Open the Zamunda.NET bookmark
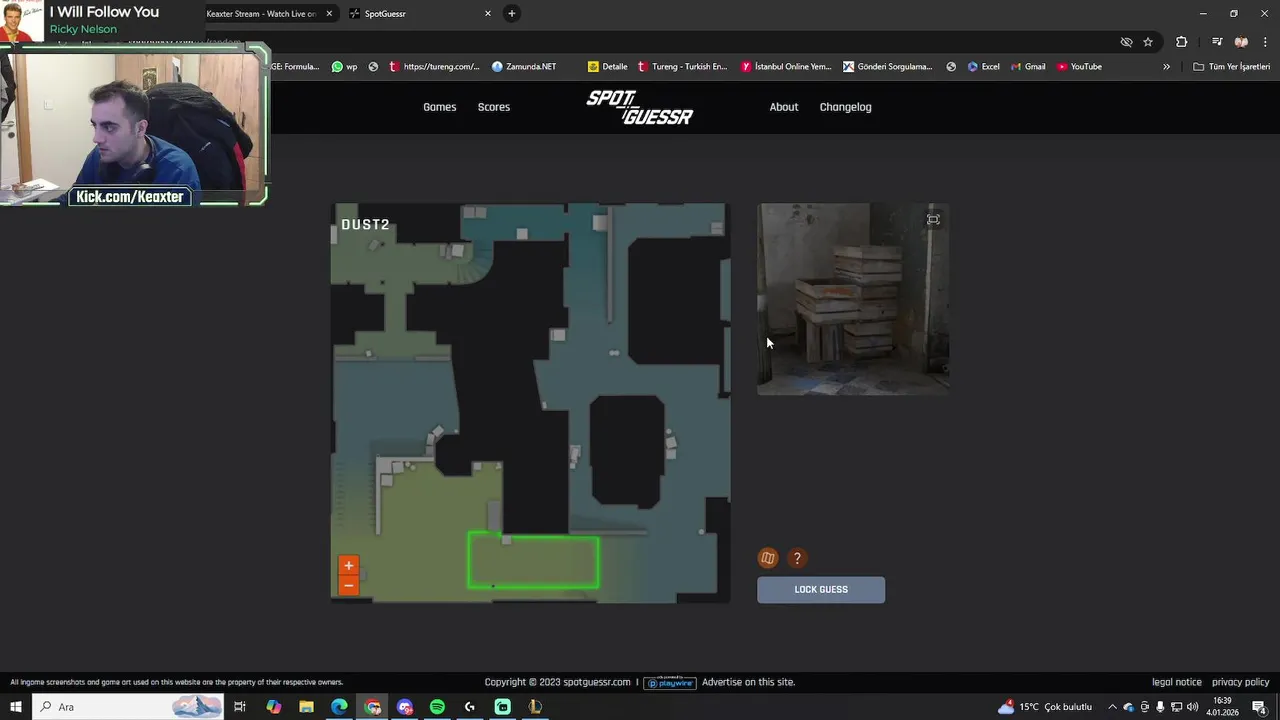 [524, 67]
